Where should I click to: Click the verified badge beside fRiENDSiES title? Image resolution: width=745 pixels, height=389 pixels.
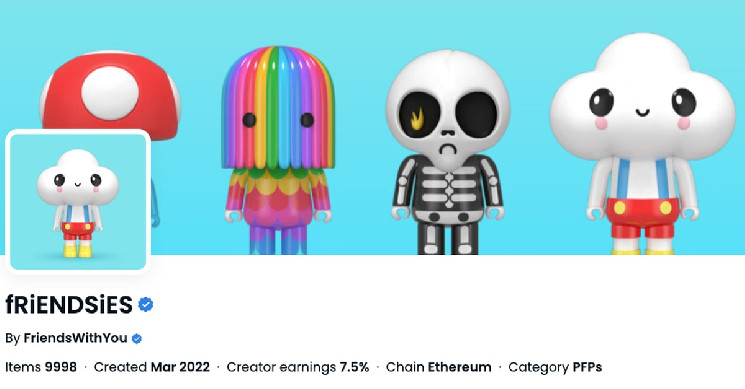[x=146, y=304]
